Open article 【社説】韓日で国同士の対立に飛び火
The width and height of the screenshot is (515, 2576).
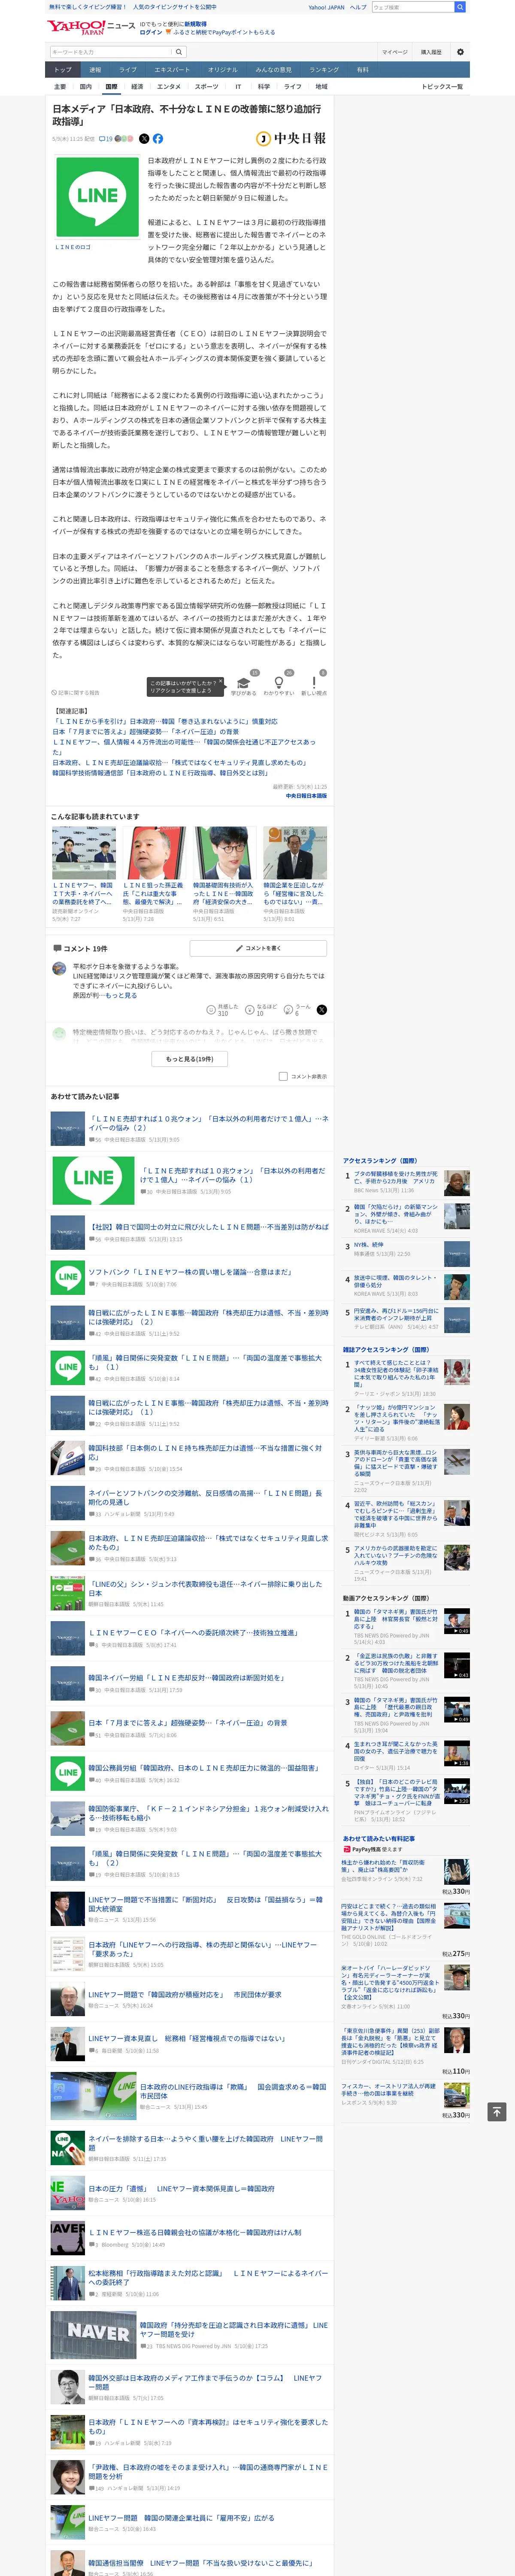[x=208, y=1227]
